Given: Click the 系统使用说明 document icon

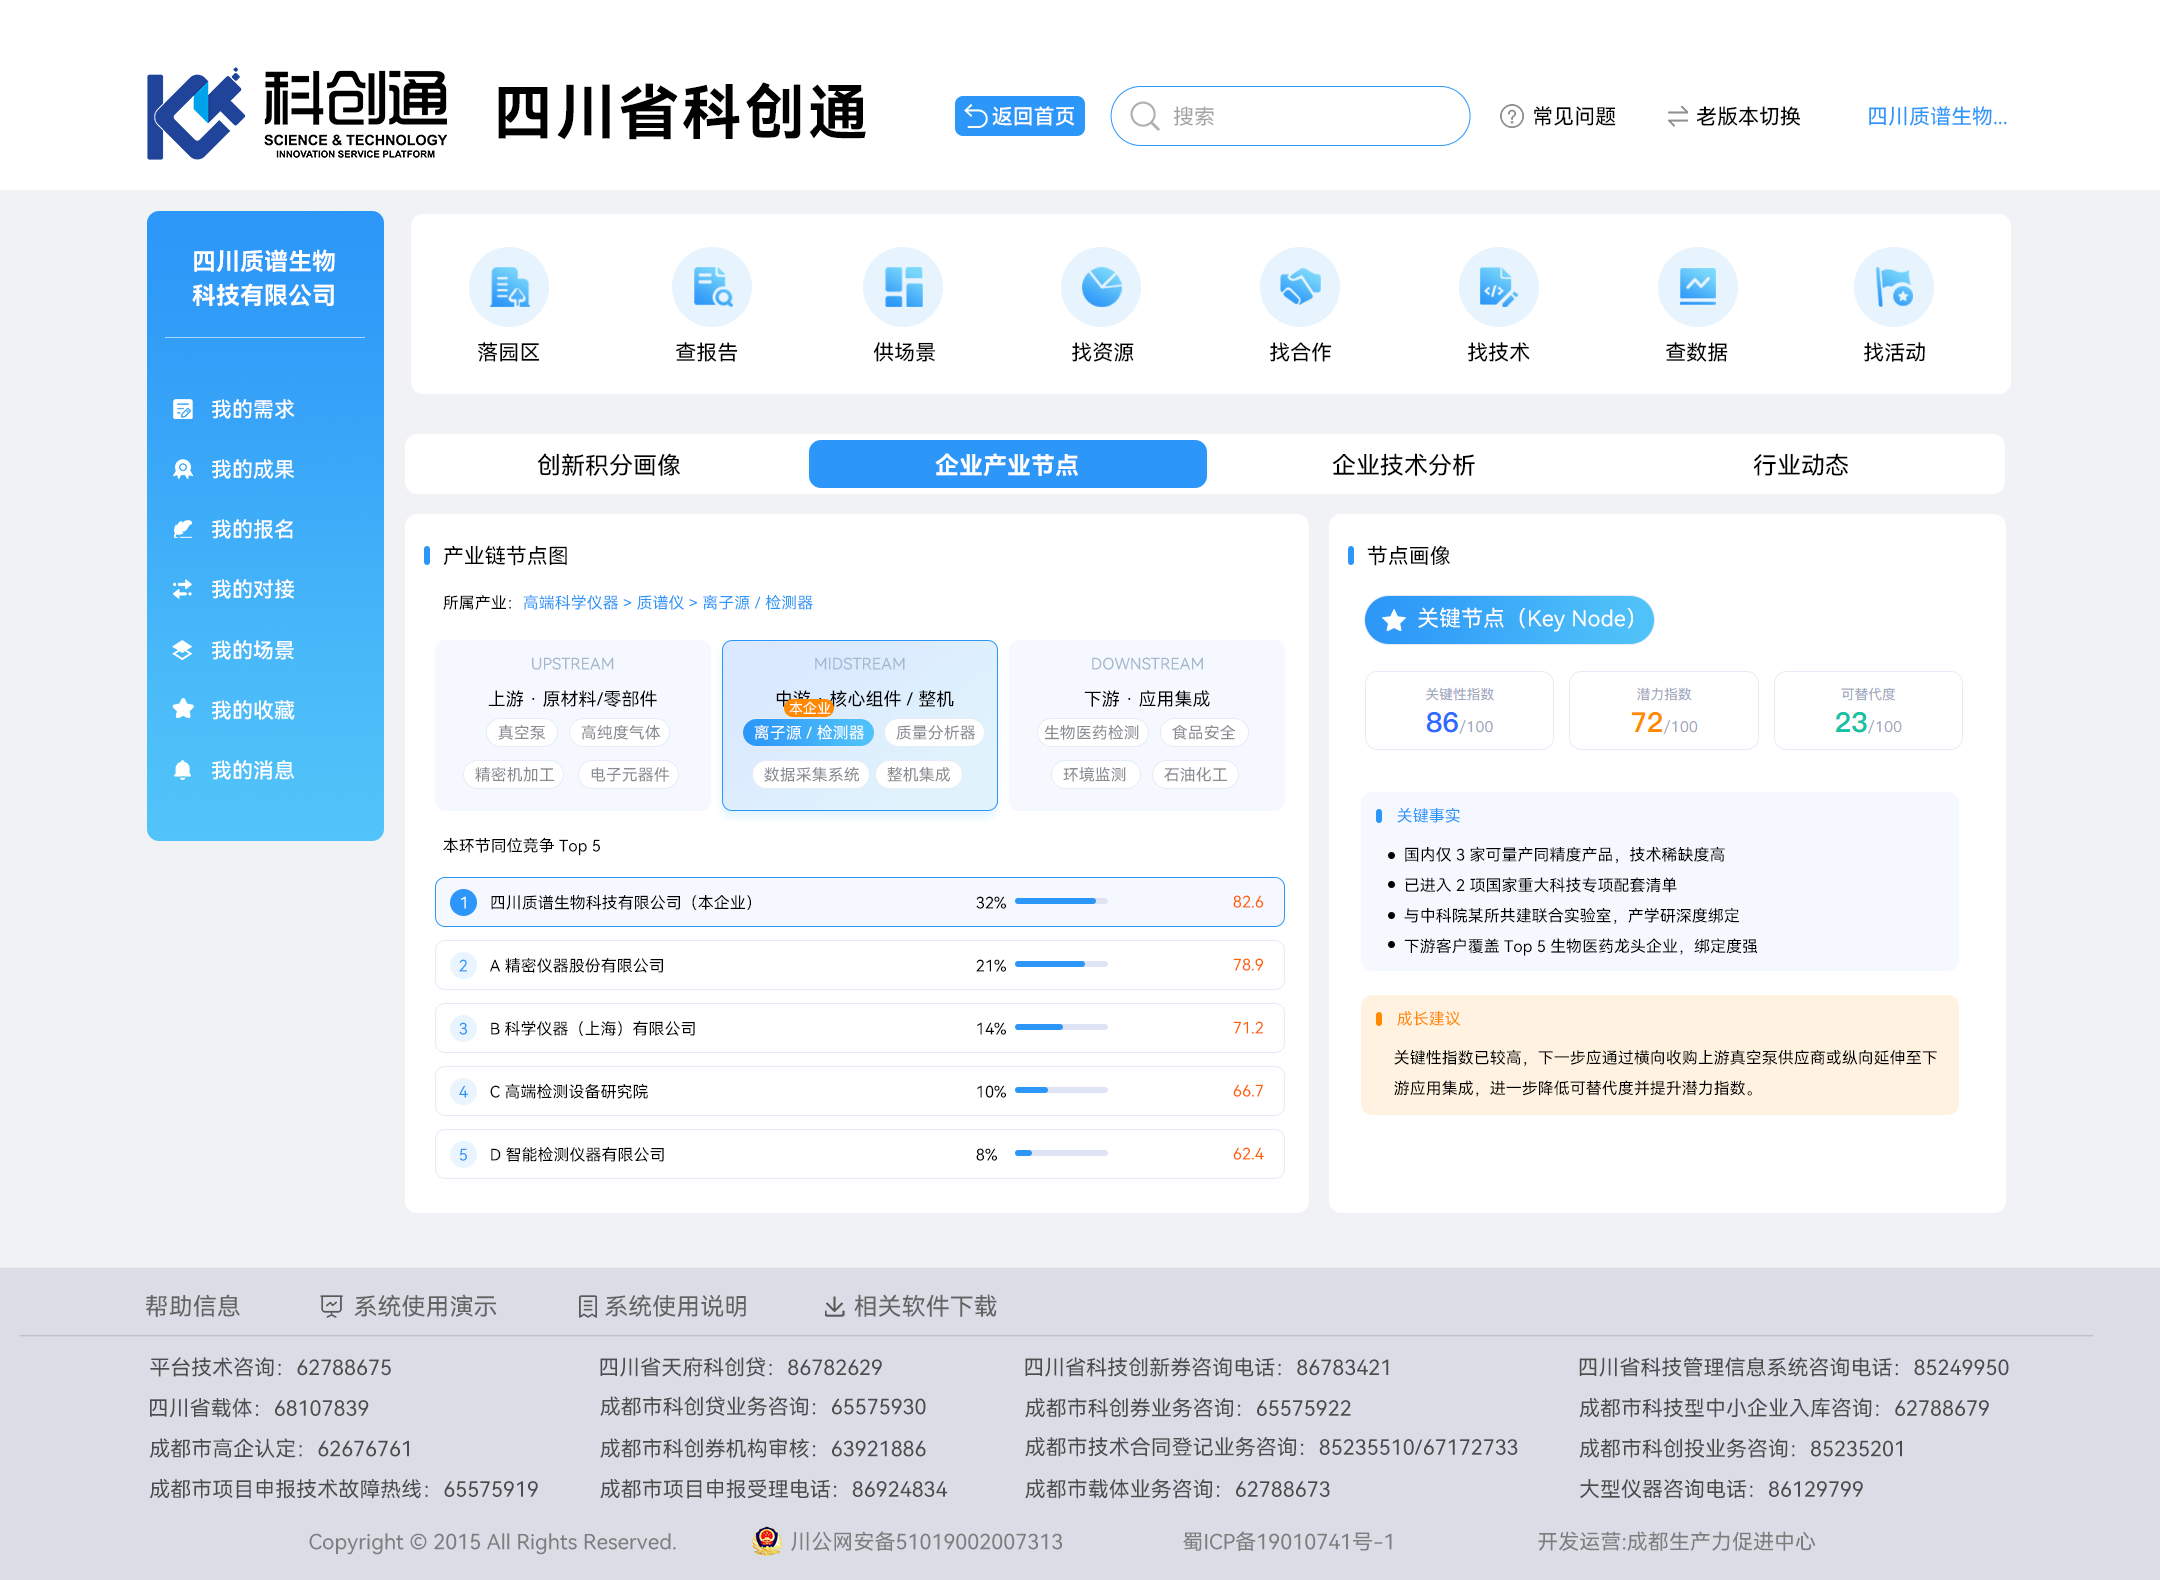Looking at the screenshot, I should pos(588,1306).
